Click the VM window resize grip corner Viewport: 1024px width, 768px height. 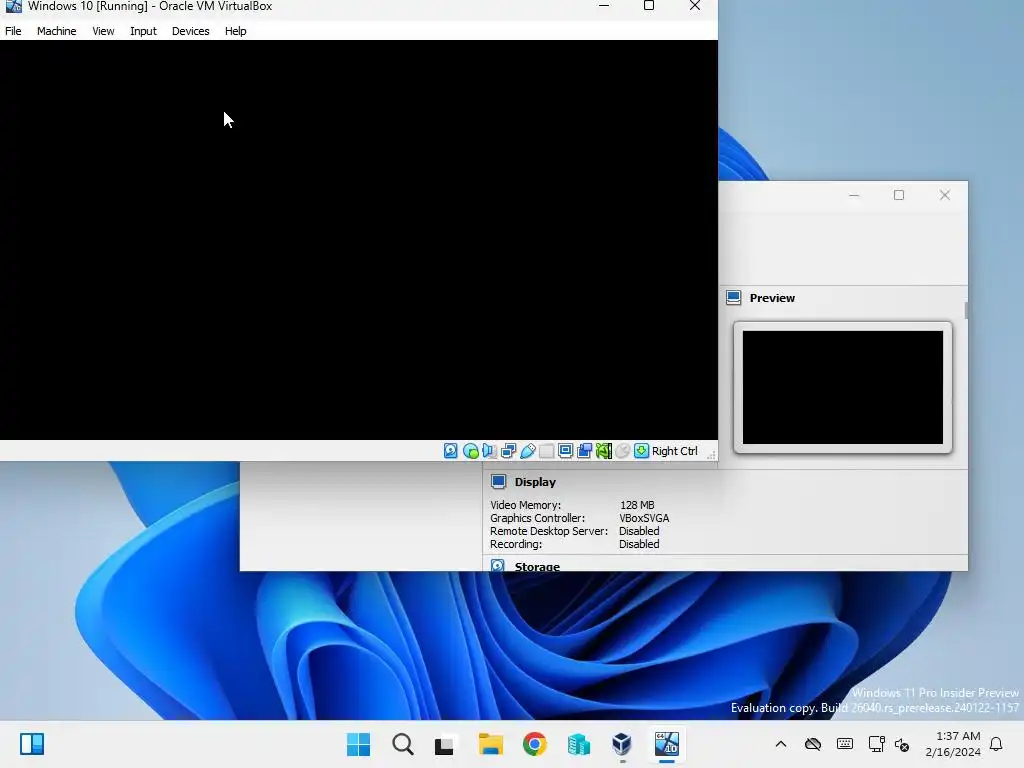pos(711,454)
